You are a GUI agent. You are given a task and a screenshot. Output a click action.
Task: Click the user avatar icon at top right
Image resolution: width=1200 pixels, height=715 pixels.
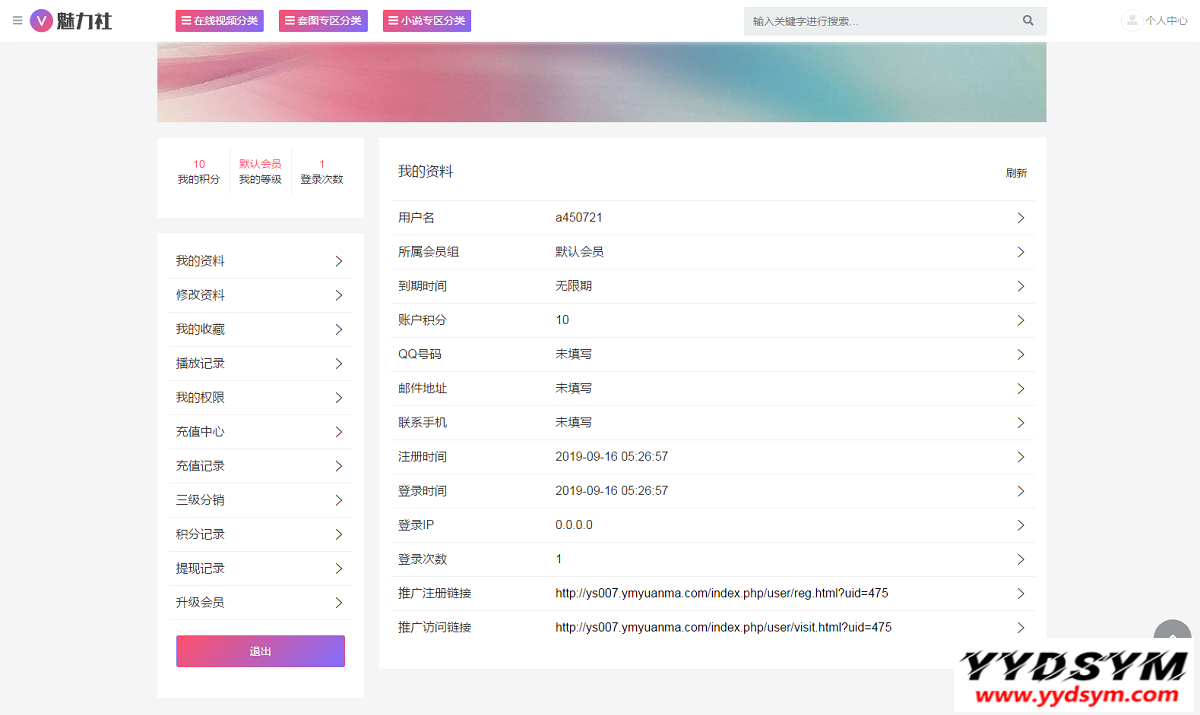coord(1131,20)
